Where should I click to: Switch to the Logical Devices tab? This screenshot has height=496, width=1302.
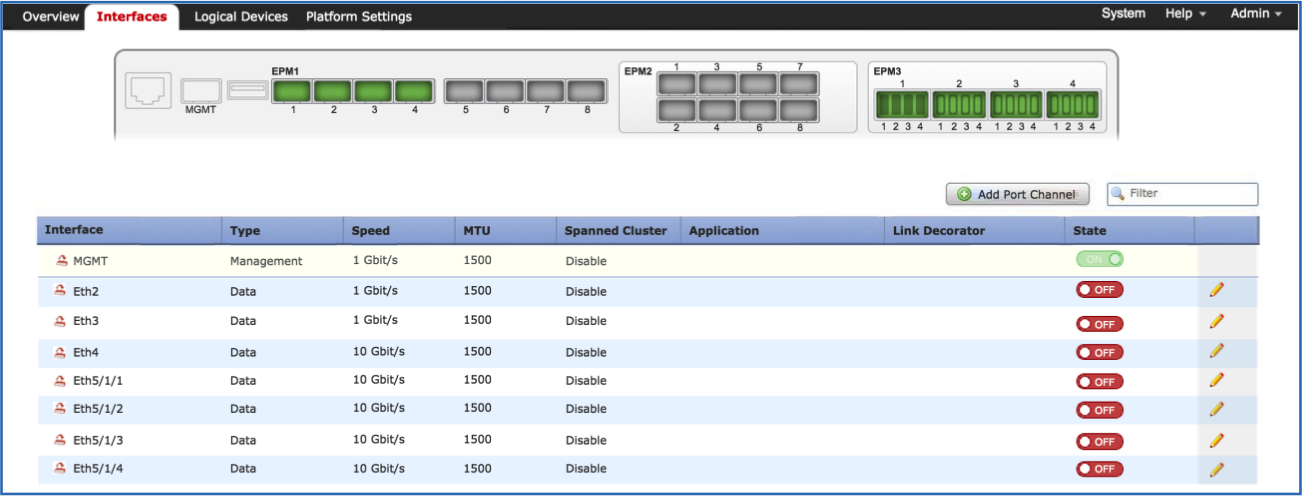point(240,17)
